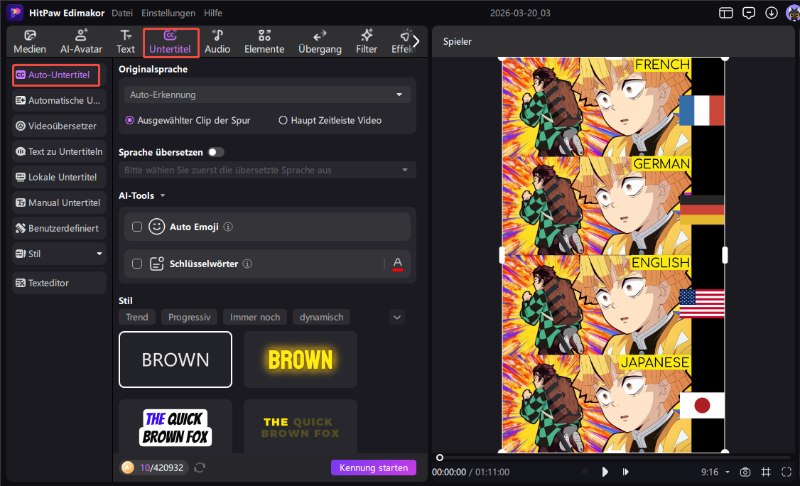Image resolution: width=800 pixels, height=486 pixels.
Task: Enter fullscreen player view
Action: point(787,471)
